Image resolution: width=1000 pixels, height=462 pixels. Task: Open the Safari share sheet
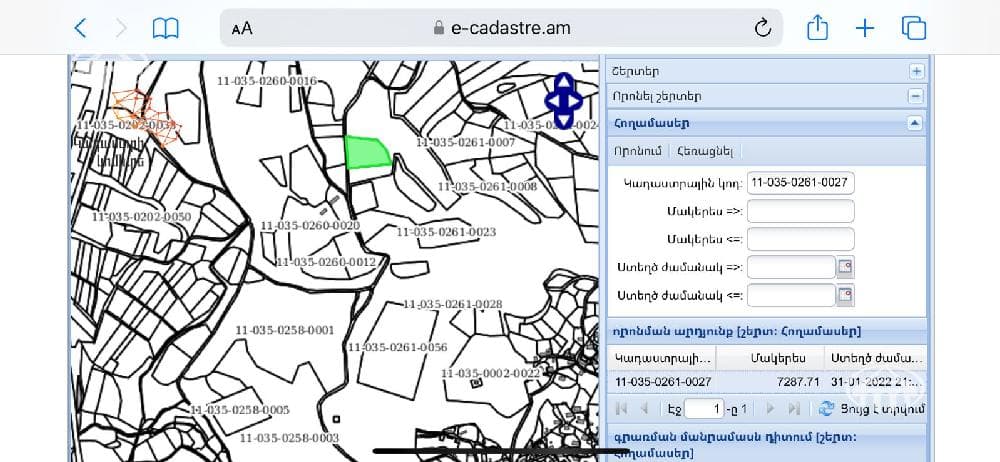pos(817,27)
